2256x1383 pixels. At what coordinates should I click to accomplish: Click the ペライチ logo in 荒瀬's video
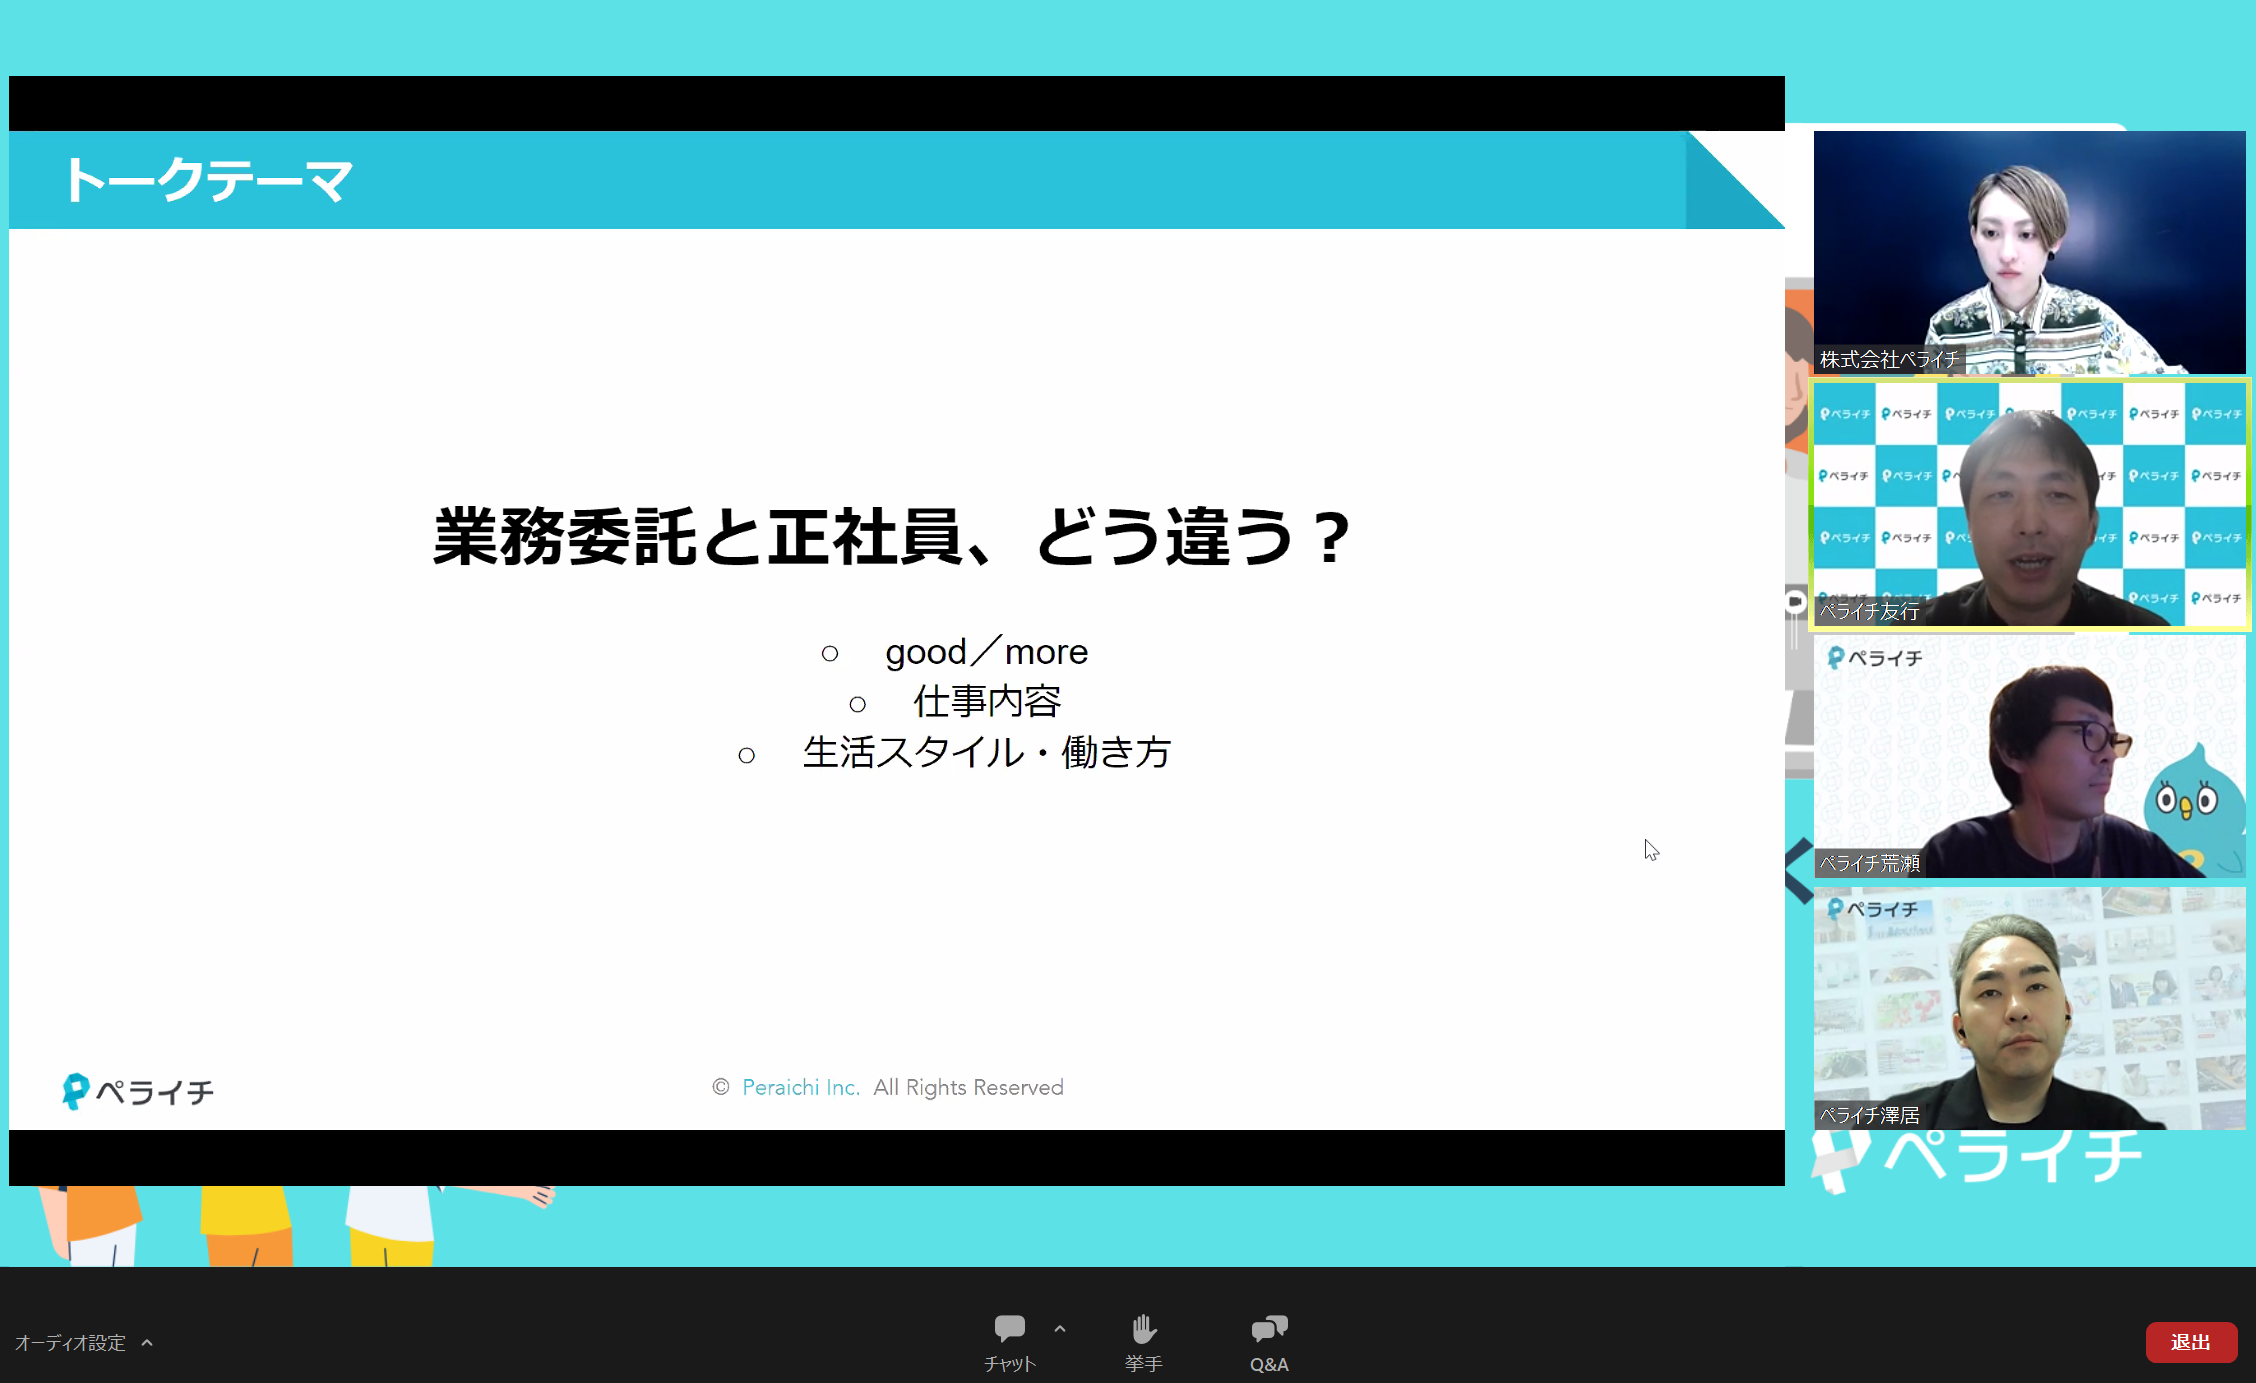pyautogui.click(x=1874, y=658)
